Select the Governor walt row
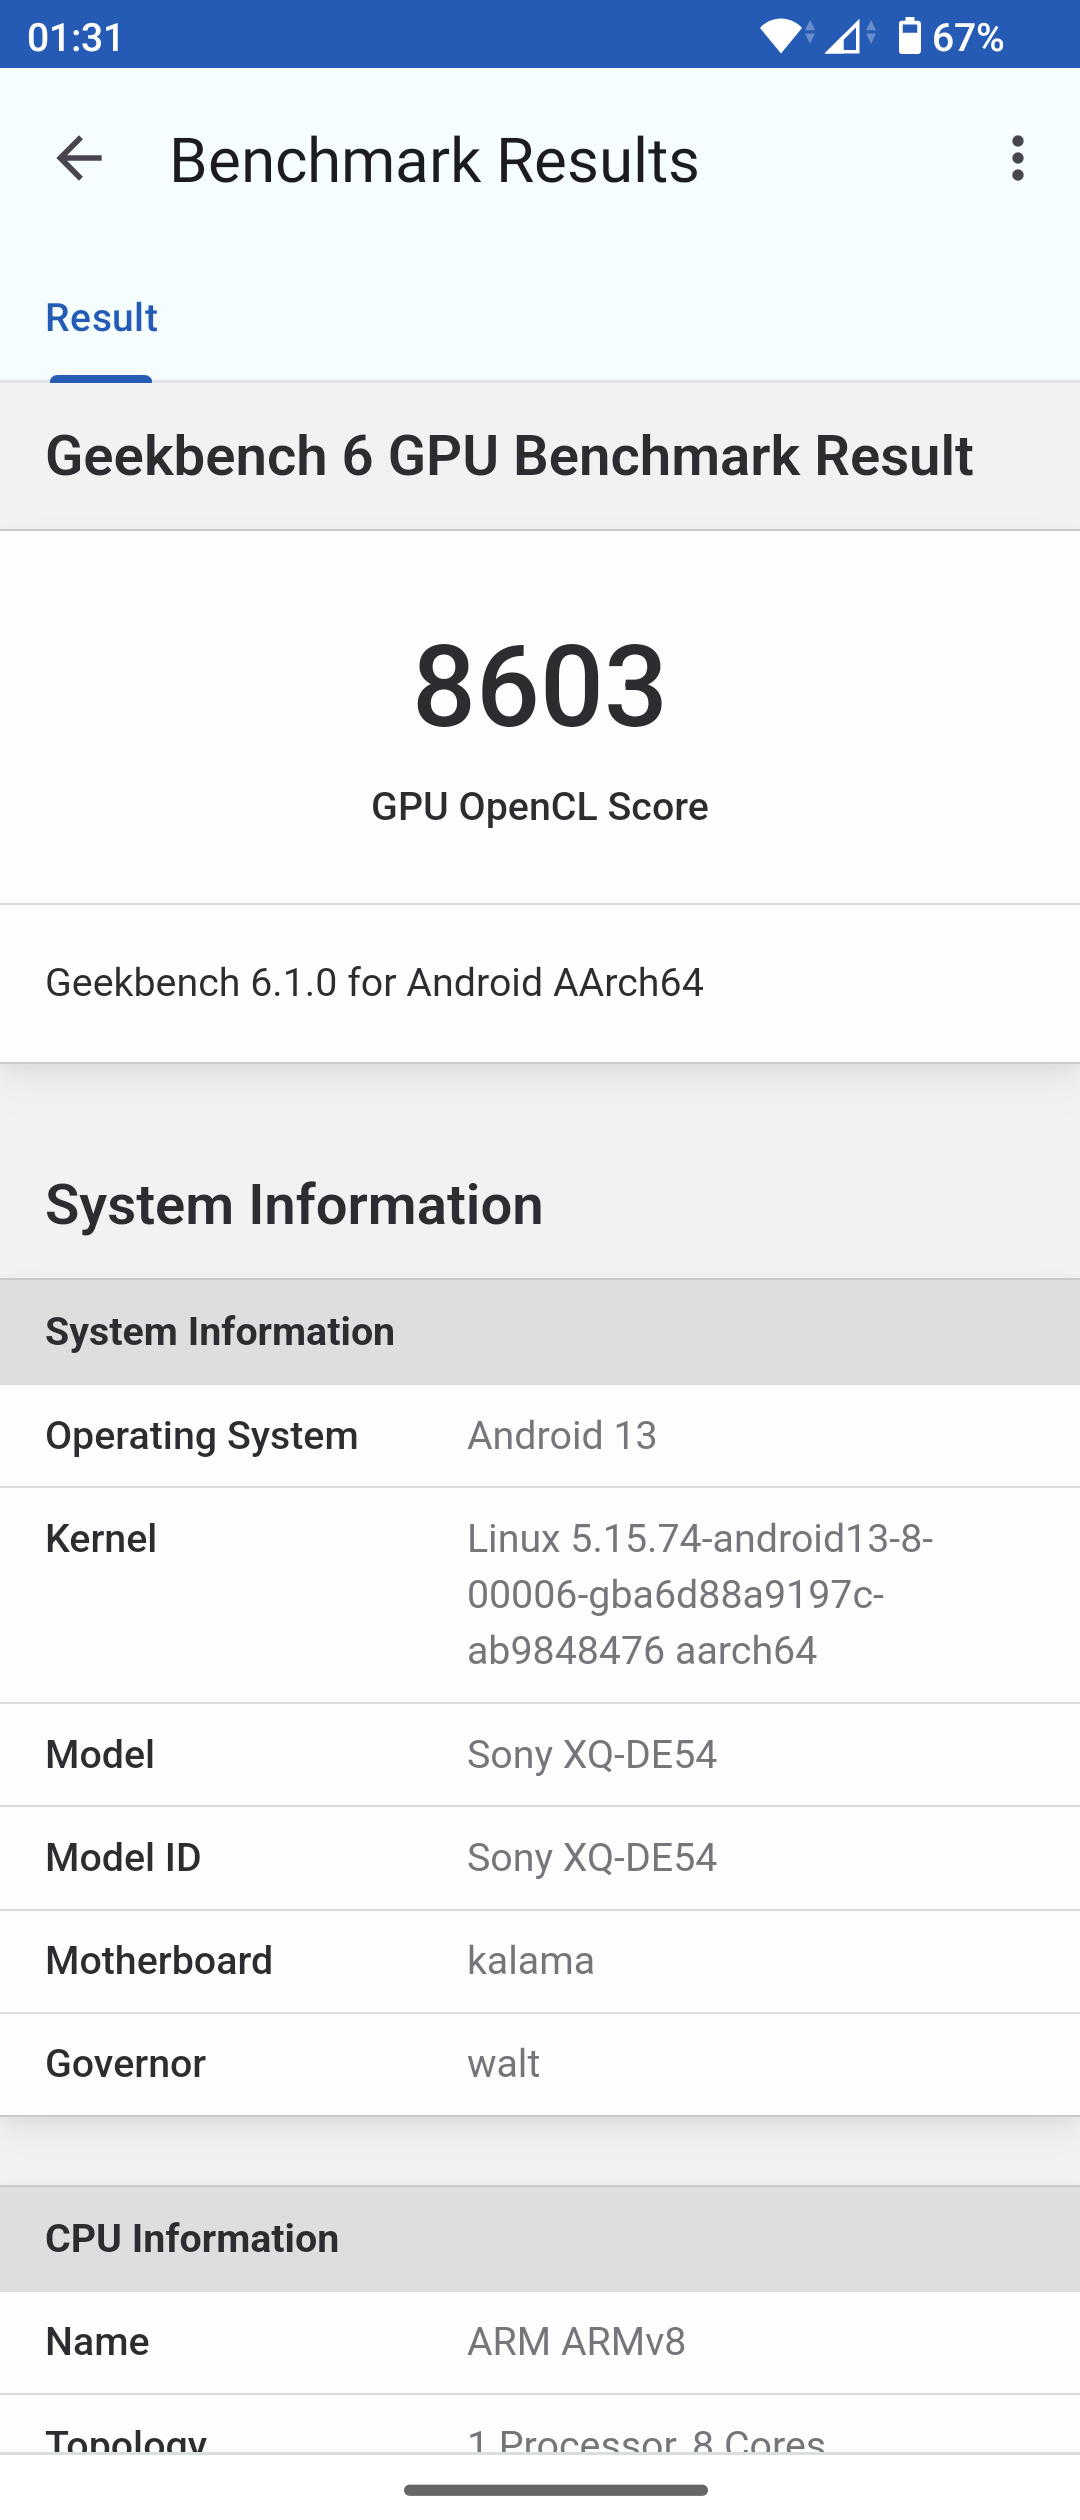This screenshot has width=1080, height=2520. [540, 2064]
